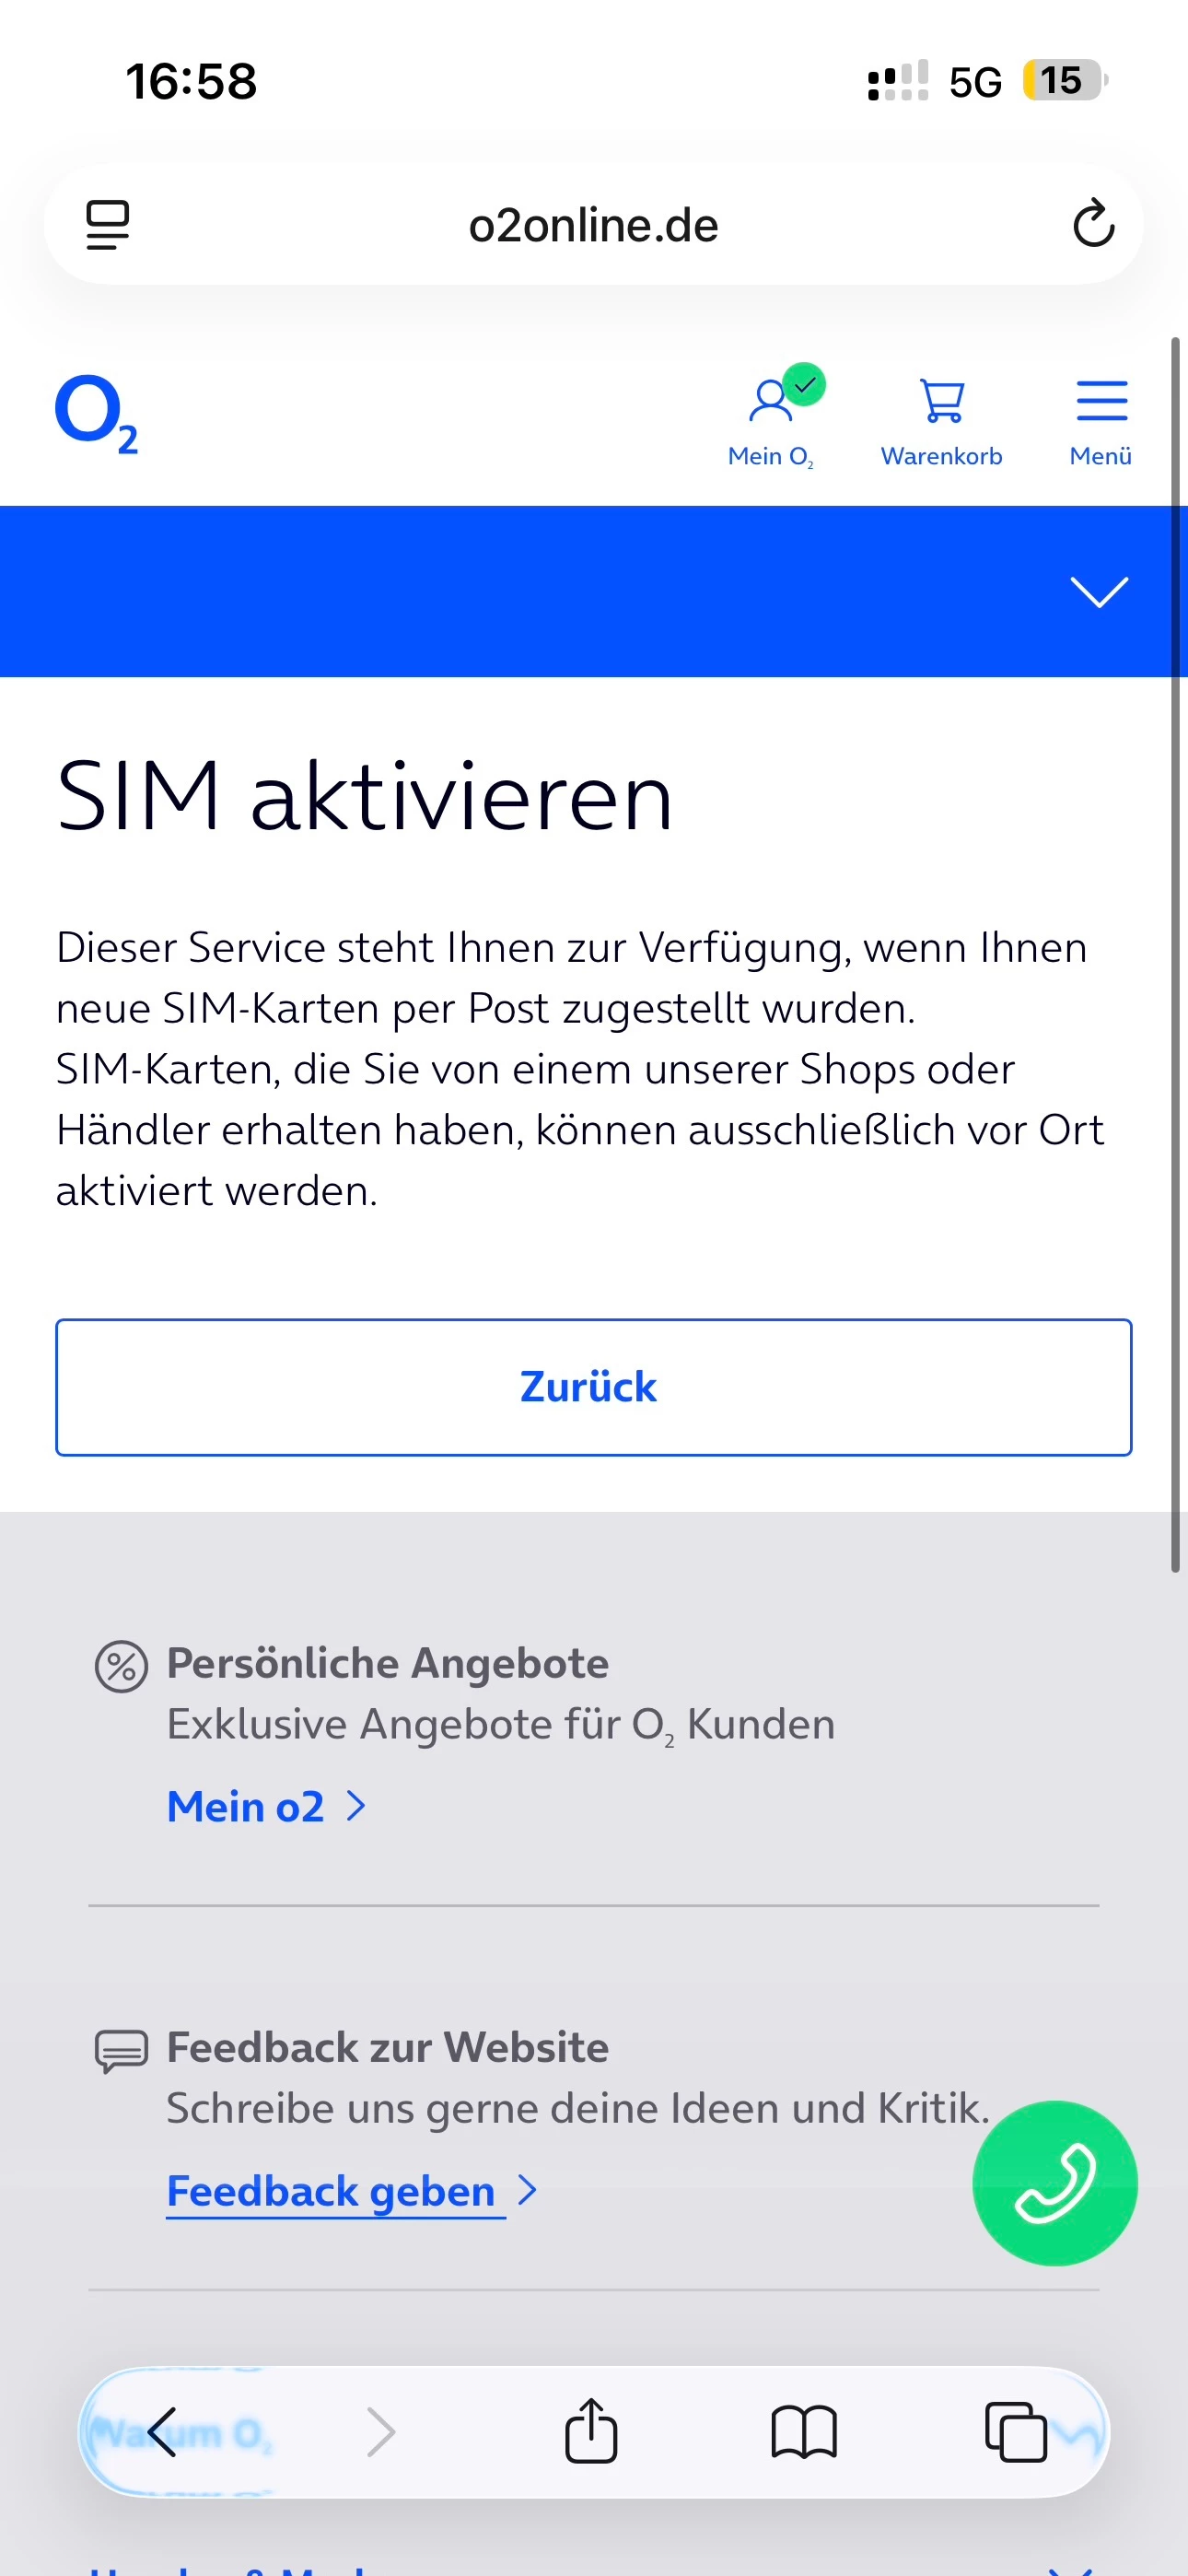Open the Menü hamburger menu

[x=1100, y=420]
